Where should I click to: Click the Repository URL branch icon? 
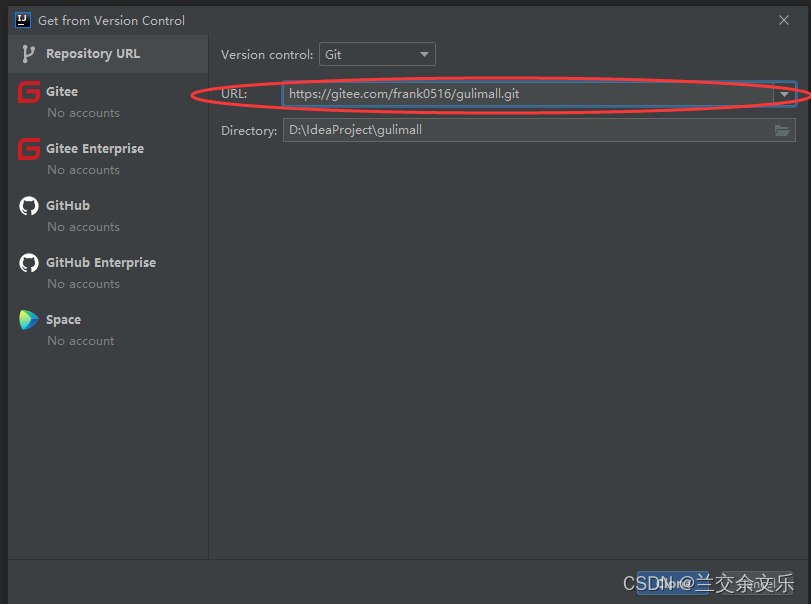(x=28, y=54)
